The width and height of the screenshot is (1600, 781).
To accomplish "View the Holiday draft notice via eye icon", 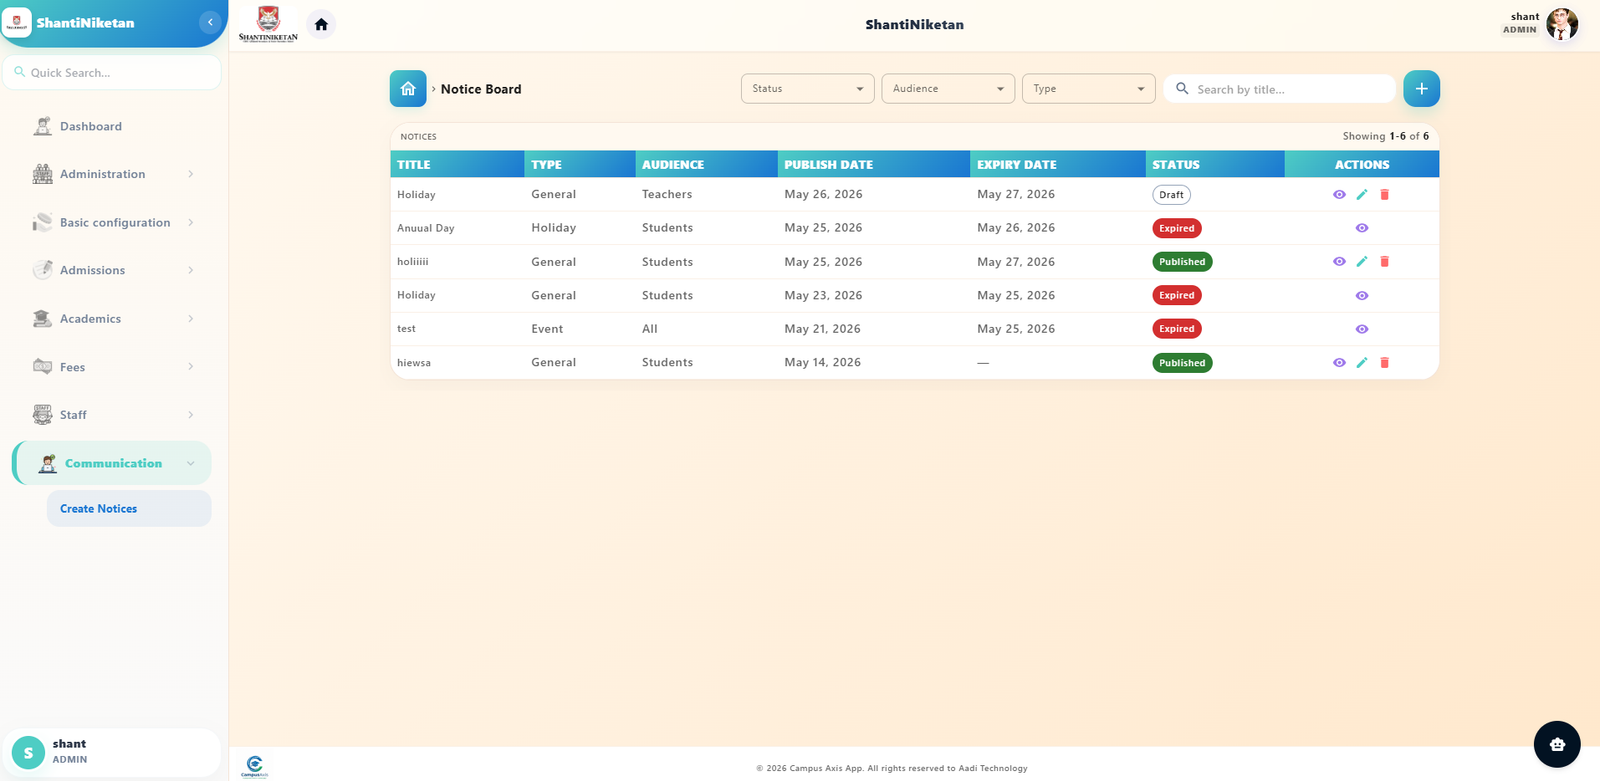I will click(x=1339, y=195).
